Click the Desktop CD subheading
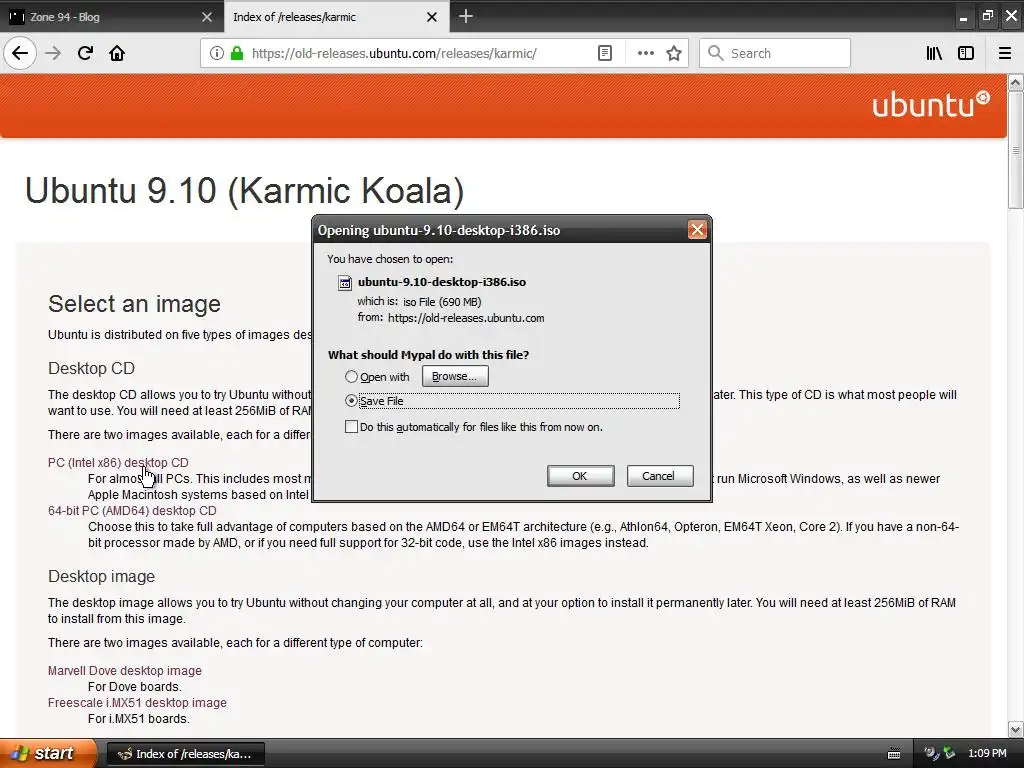 click(91, 368)
